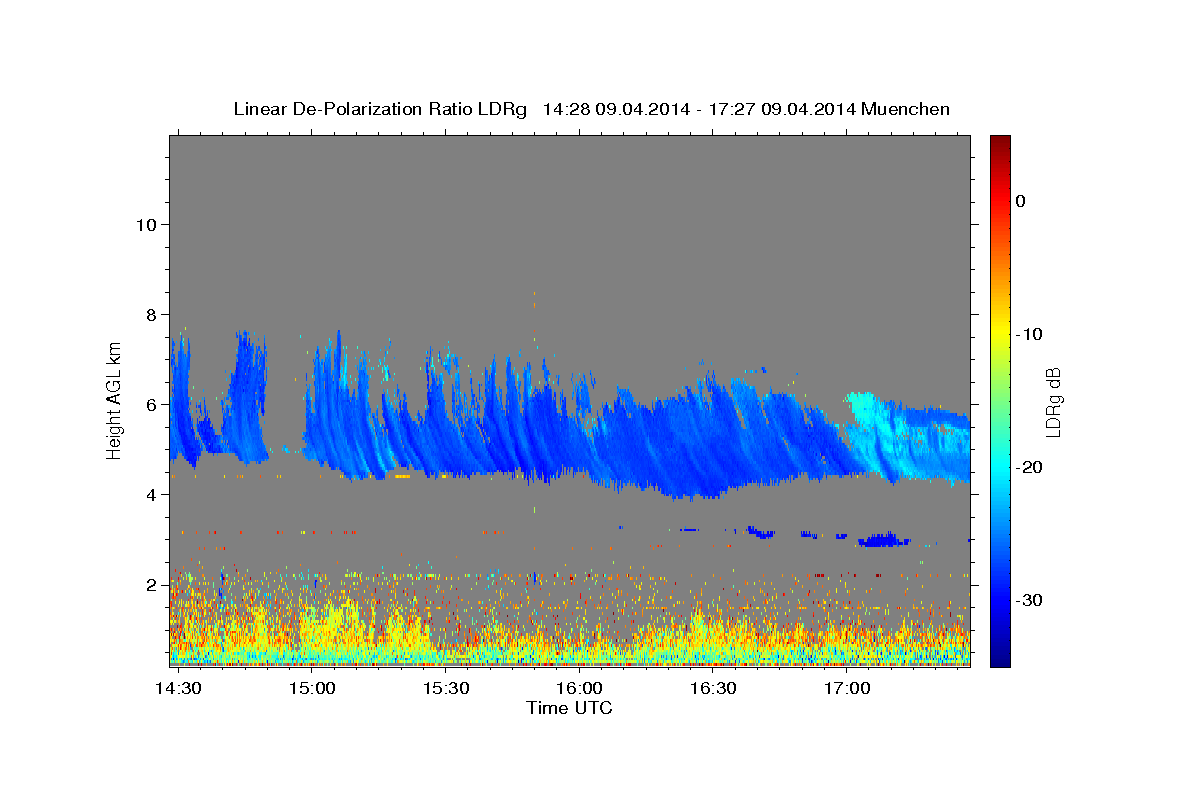Image resolution: width=1200 pixels, height=800 pixels.
Task: Click the colorbar '-20' label
Action: tap(1030, 467)
